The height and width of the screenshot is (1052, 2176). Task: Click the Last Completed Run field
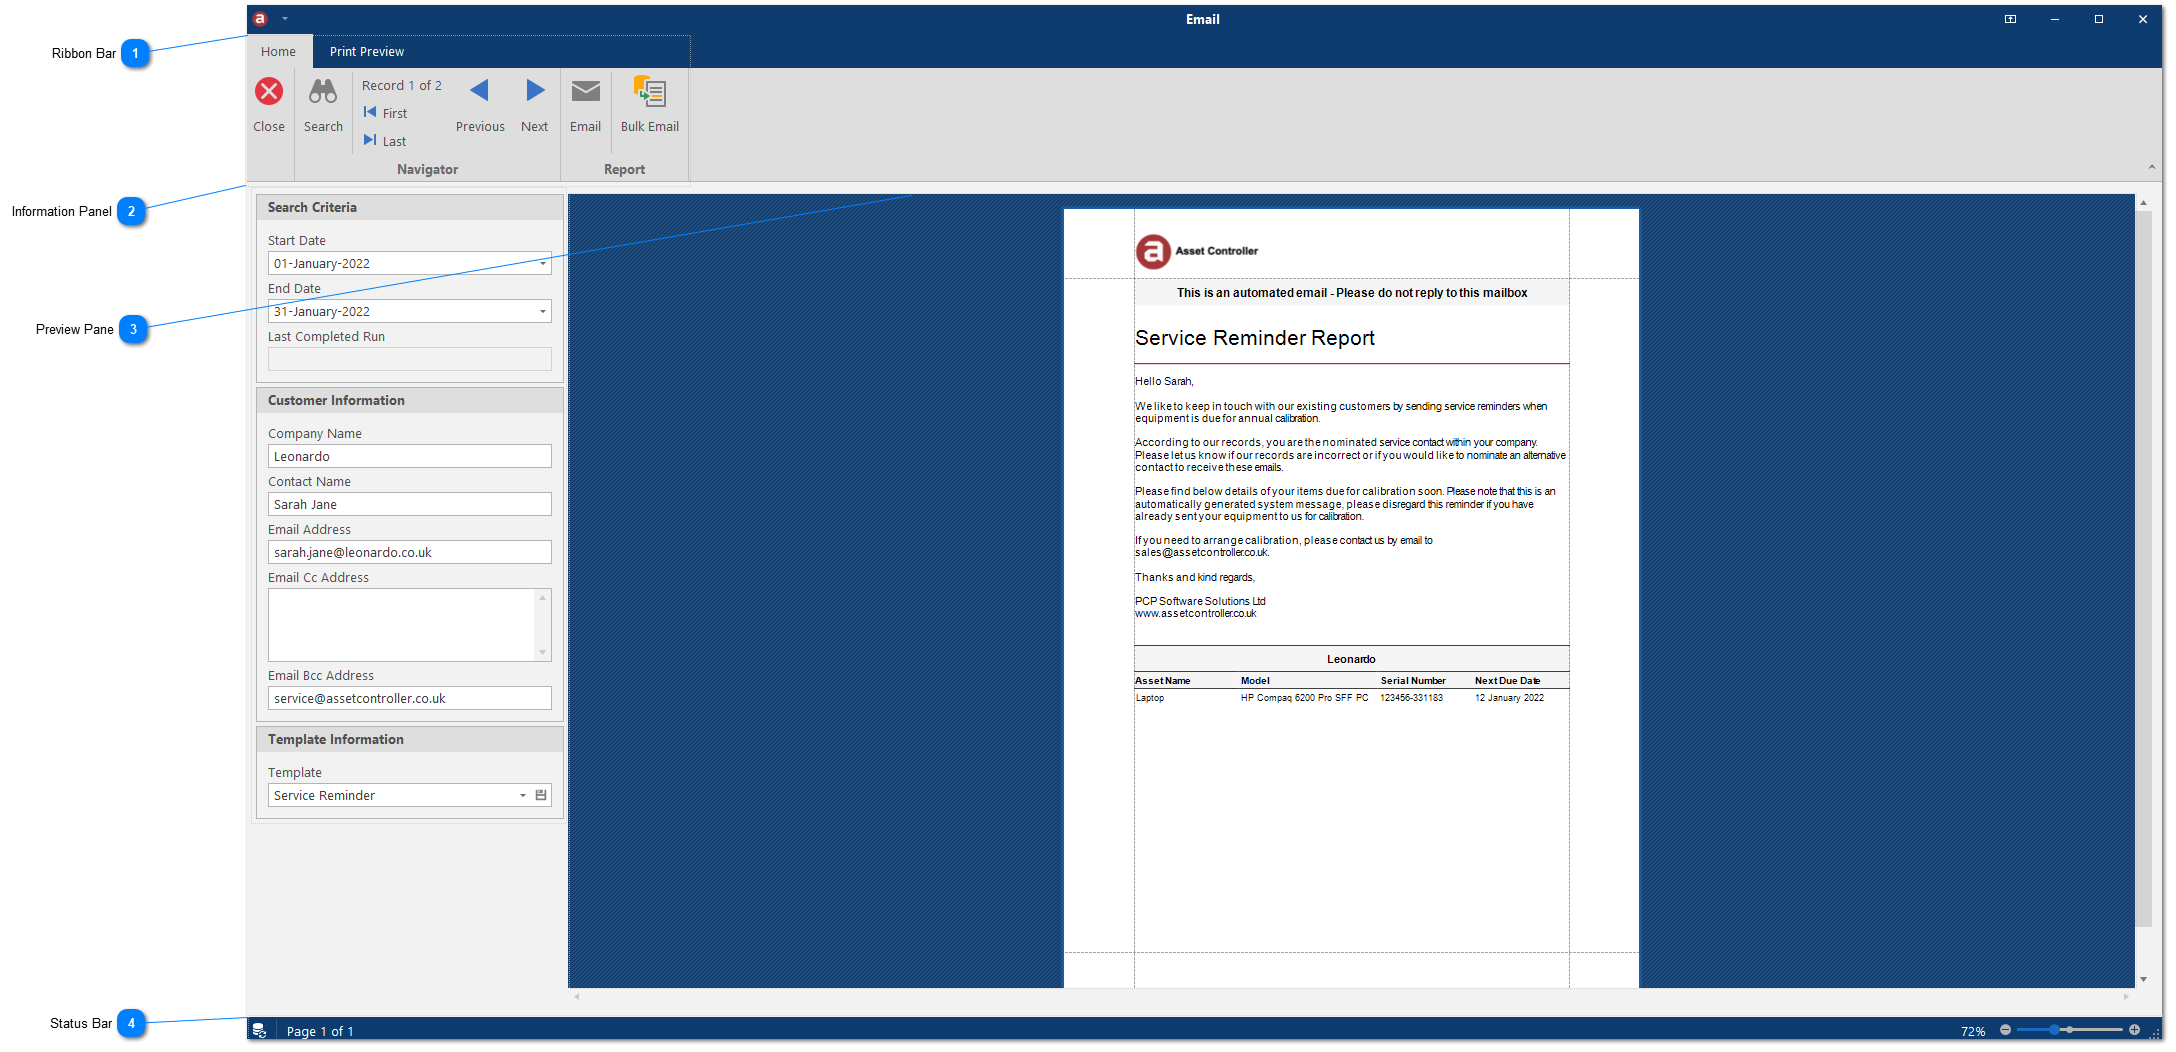tap(409, 359)
